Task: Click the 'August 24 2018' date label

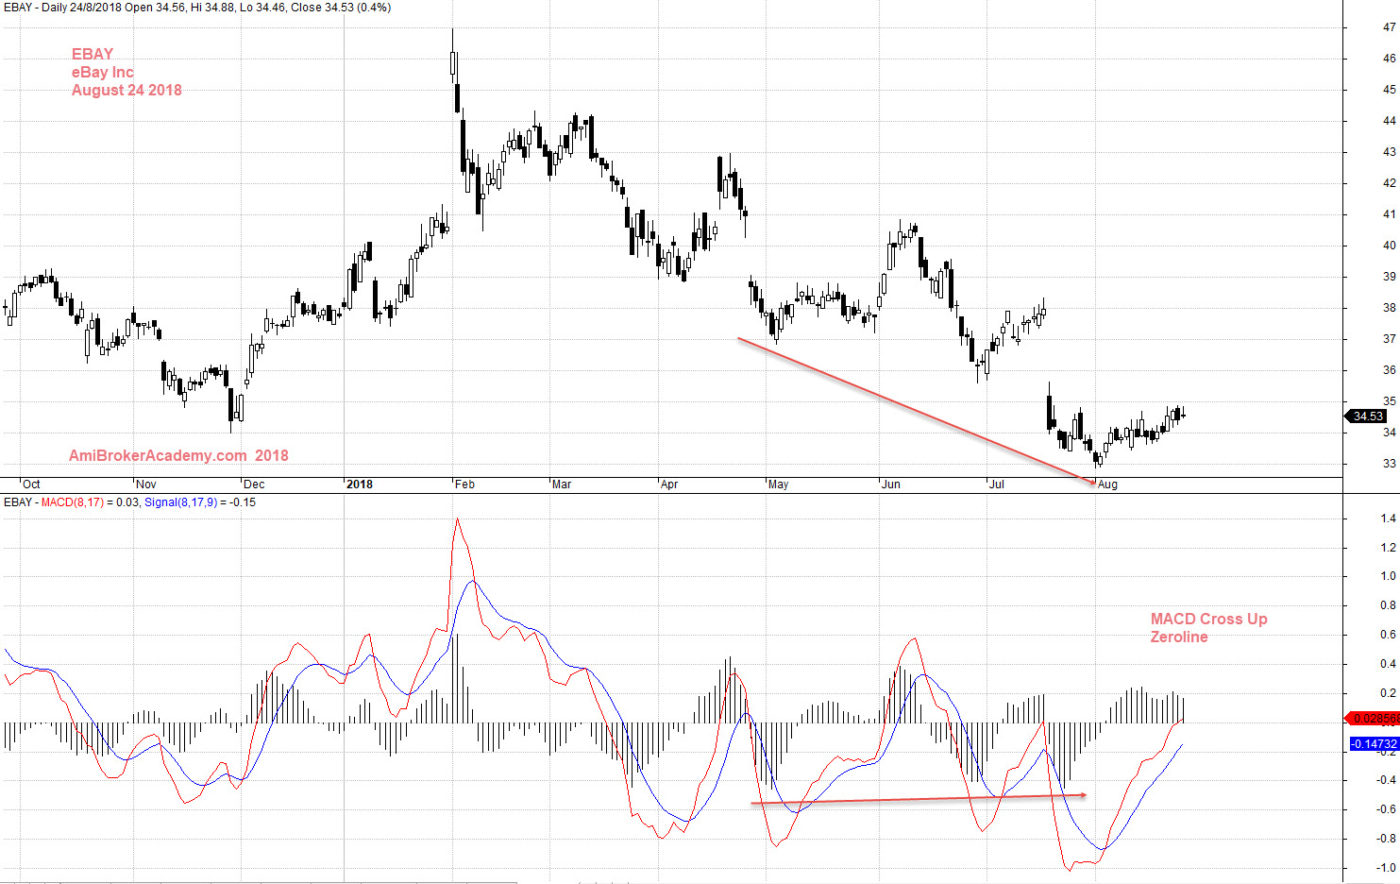Action: (127, 90)
